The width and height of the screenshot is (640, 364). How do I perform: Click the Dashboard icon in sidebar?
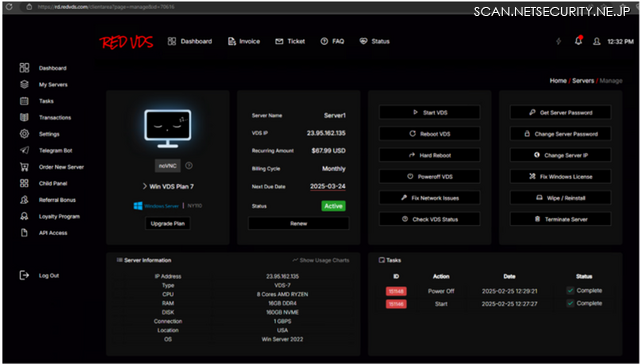click(x=24, y=68)
